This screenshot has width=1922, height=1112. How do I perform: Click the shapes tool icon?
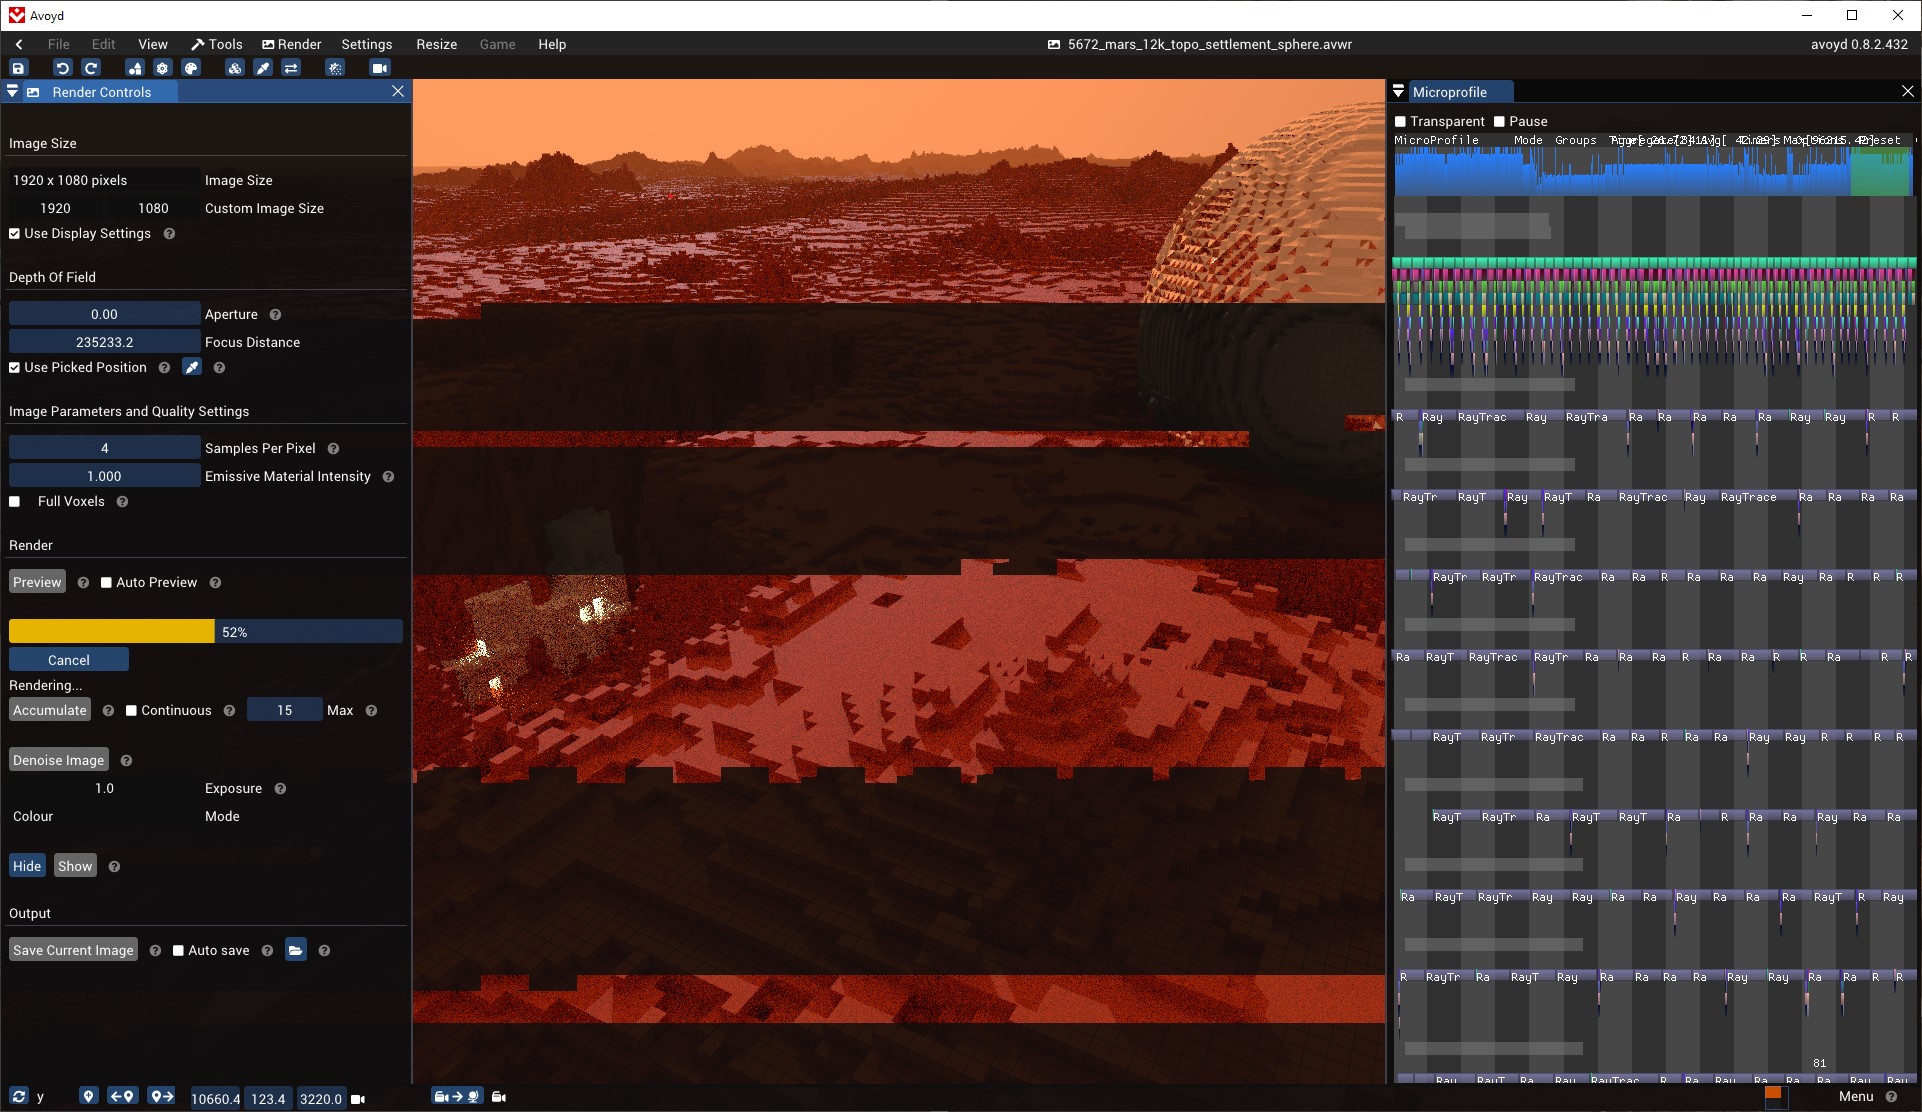(x=134, y=68)
